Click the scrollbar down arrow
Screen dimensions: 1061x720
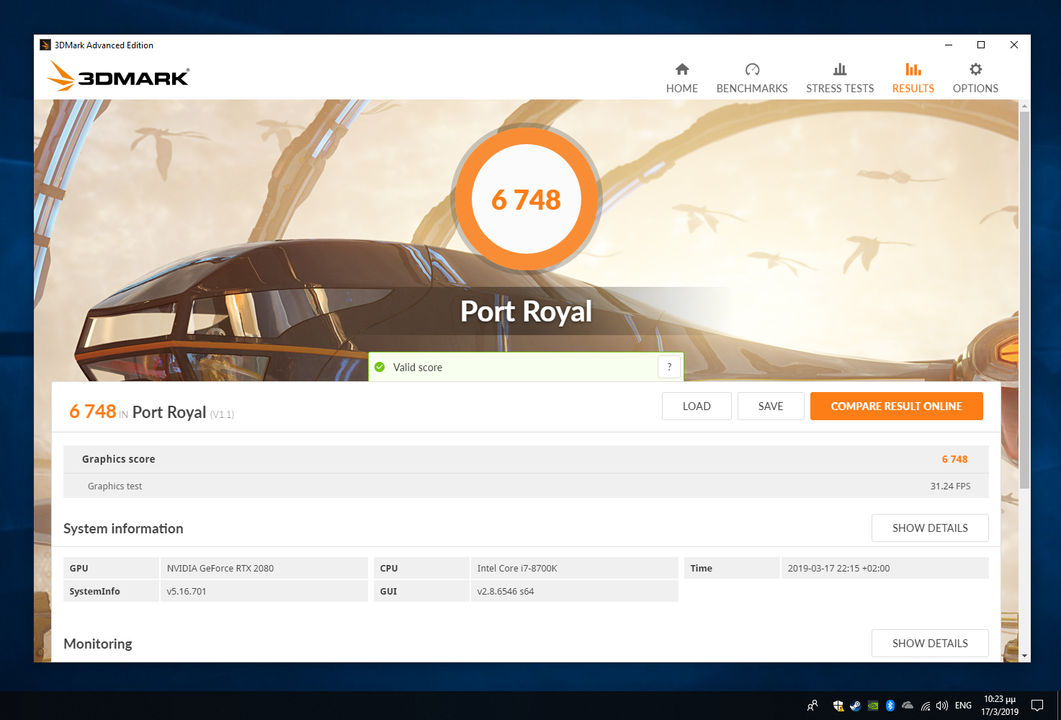coord(1024,656)
